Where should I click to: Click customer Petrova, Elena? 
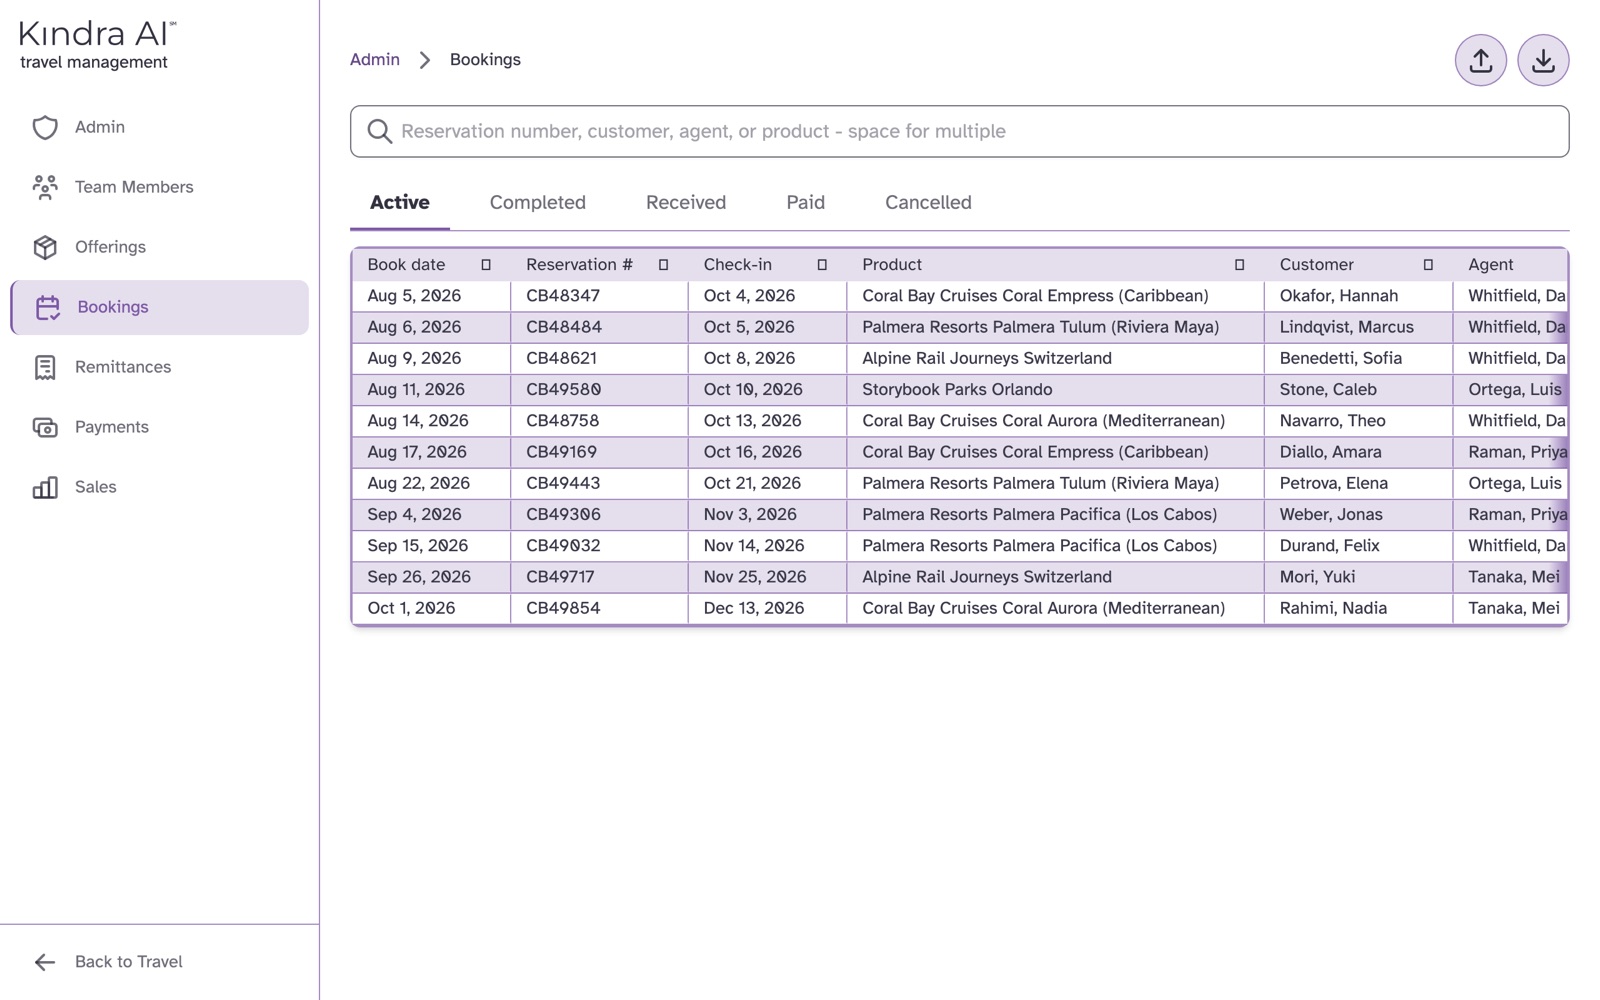coord(1333,483)
